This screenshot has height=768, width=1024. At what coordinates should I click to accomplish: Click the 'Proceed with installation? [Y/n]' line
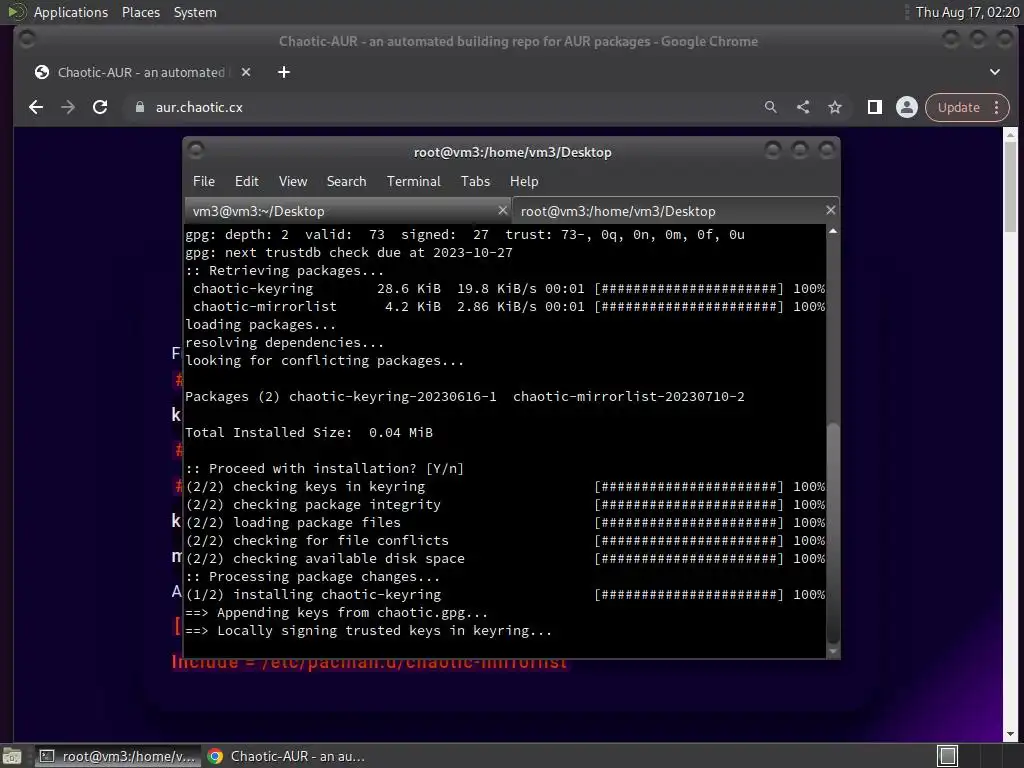tap(325, 468)
